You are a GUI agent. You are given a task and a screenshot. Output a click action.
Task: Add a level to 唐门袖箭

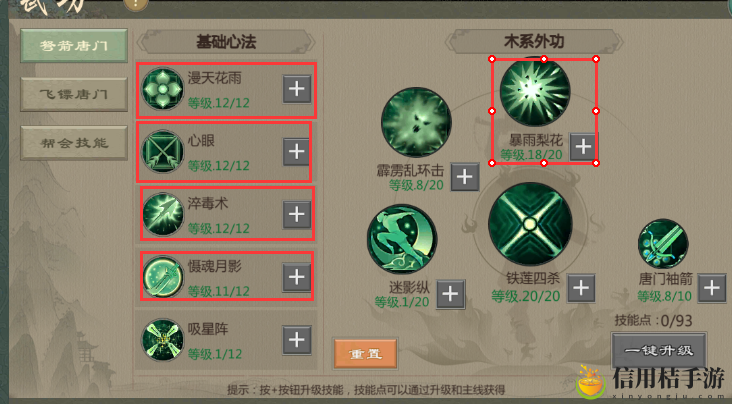pos(712,288)
